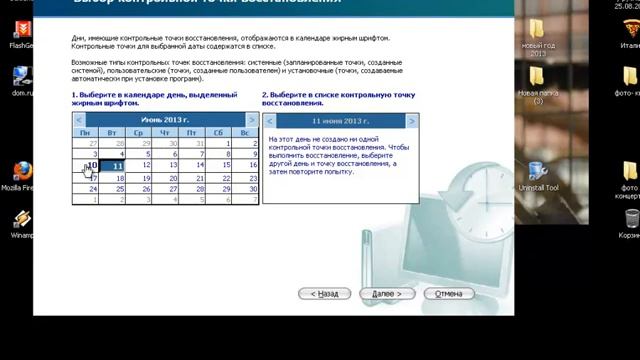This screenshot has height=360, width=640.
Task: Click the < Назад button
Action: (324, 294)
